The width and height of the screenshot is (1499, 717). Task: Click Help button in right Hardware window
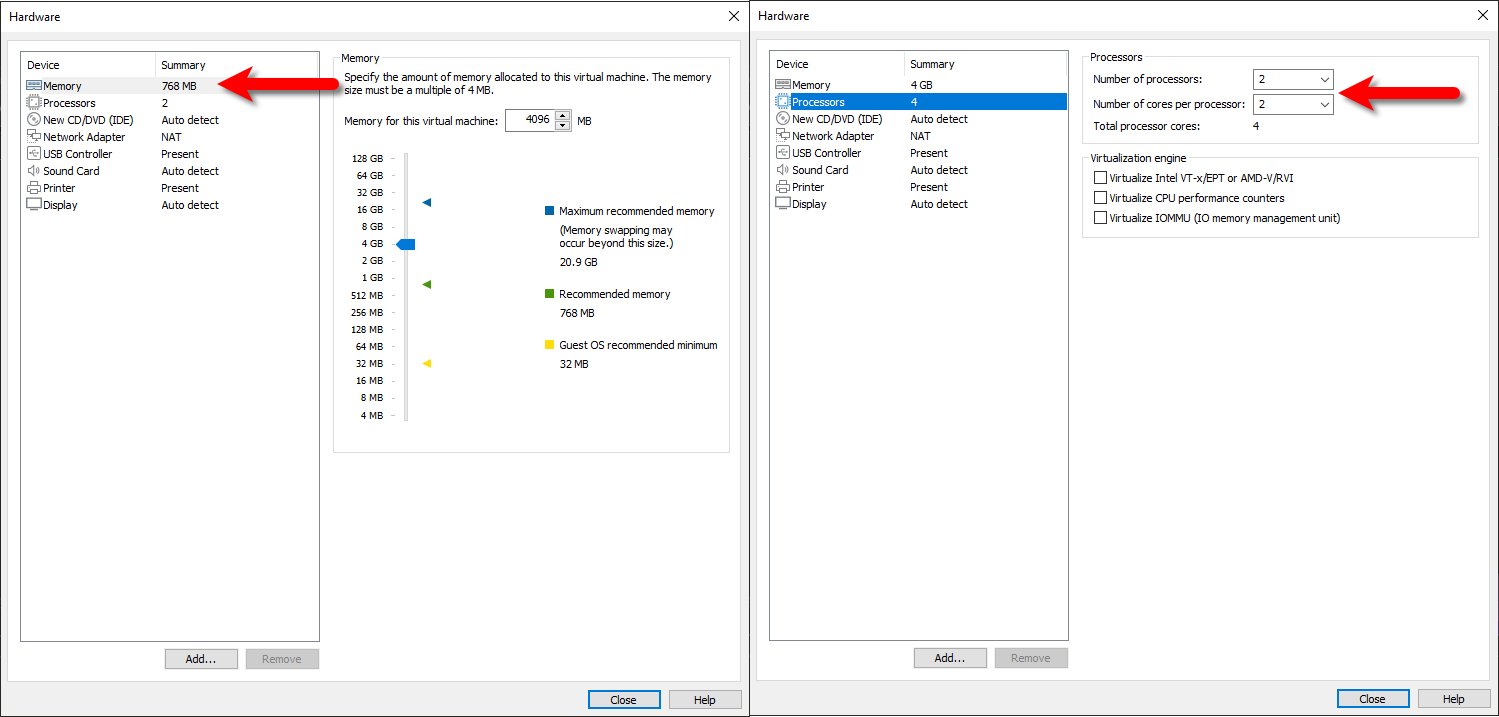[x=1454, y=699]
